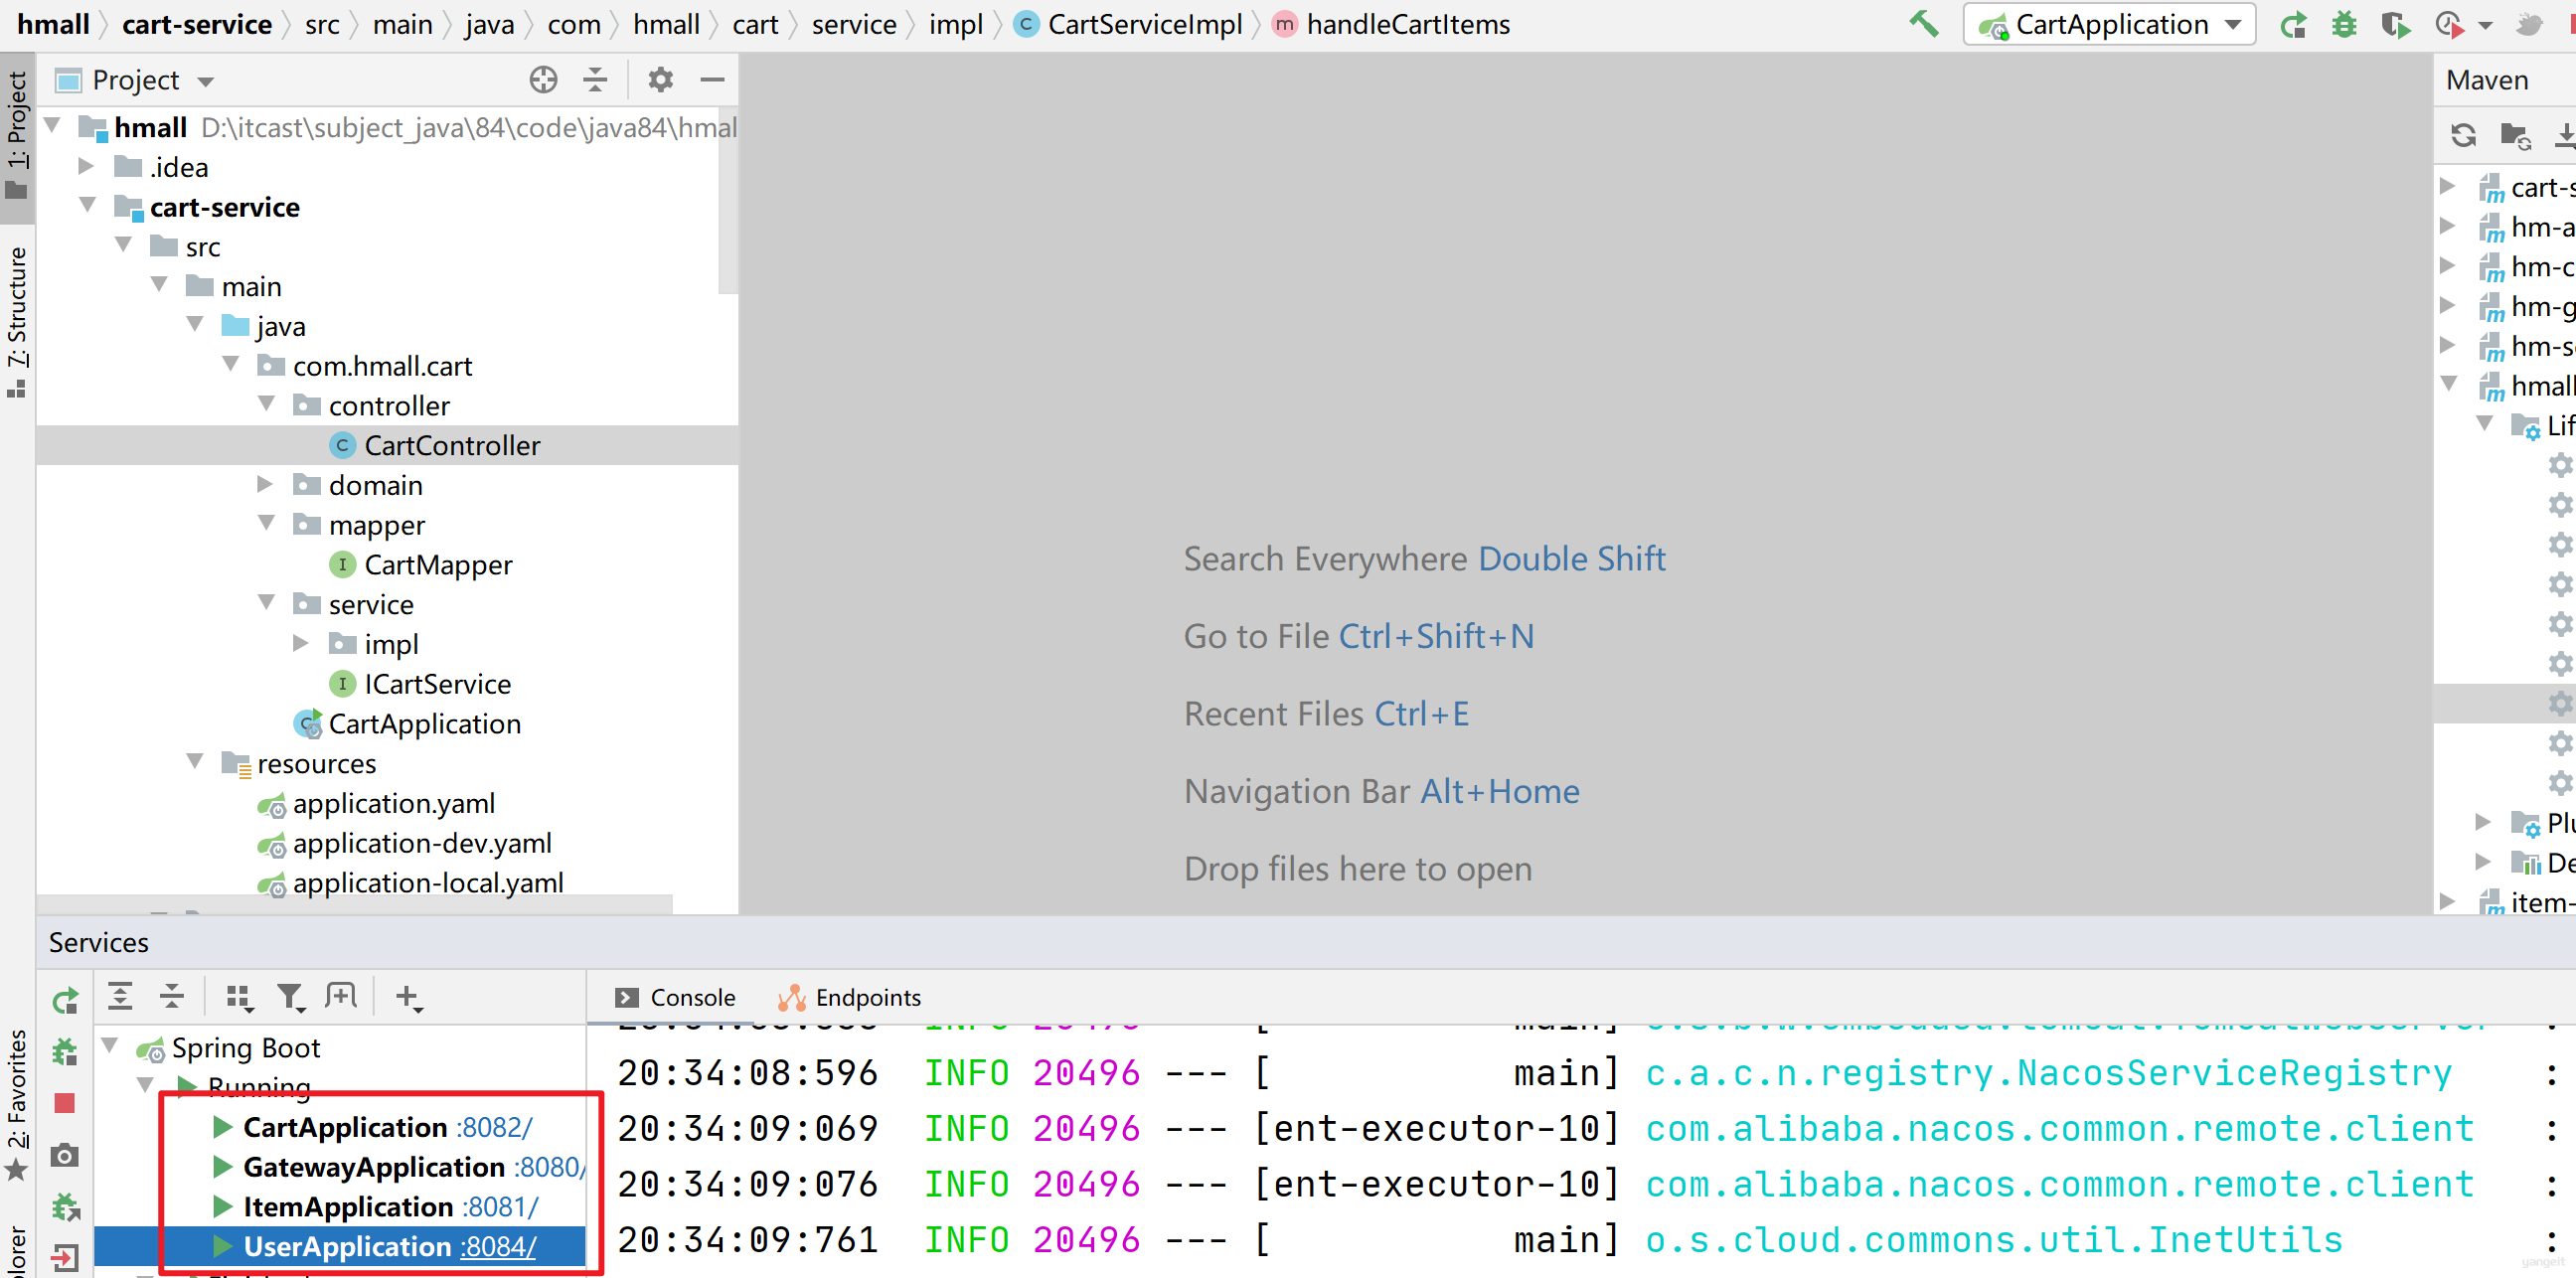Open the 7: Structure tool window tab

17,320
